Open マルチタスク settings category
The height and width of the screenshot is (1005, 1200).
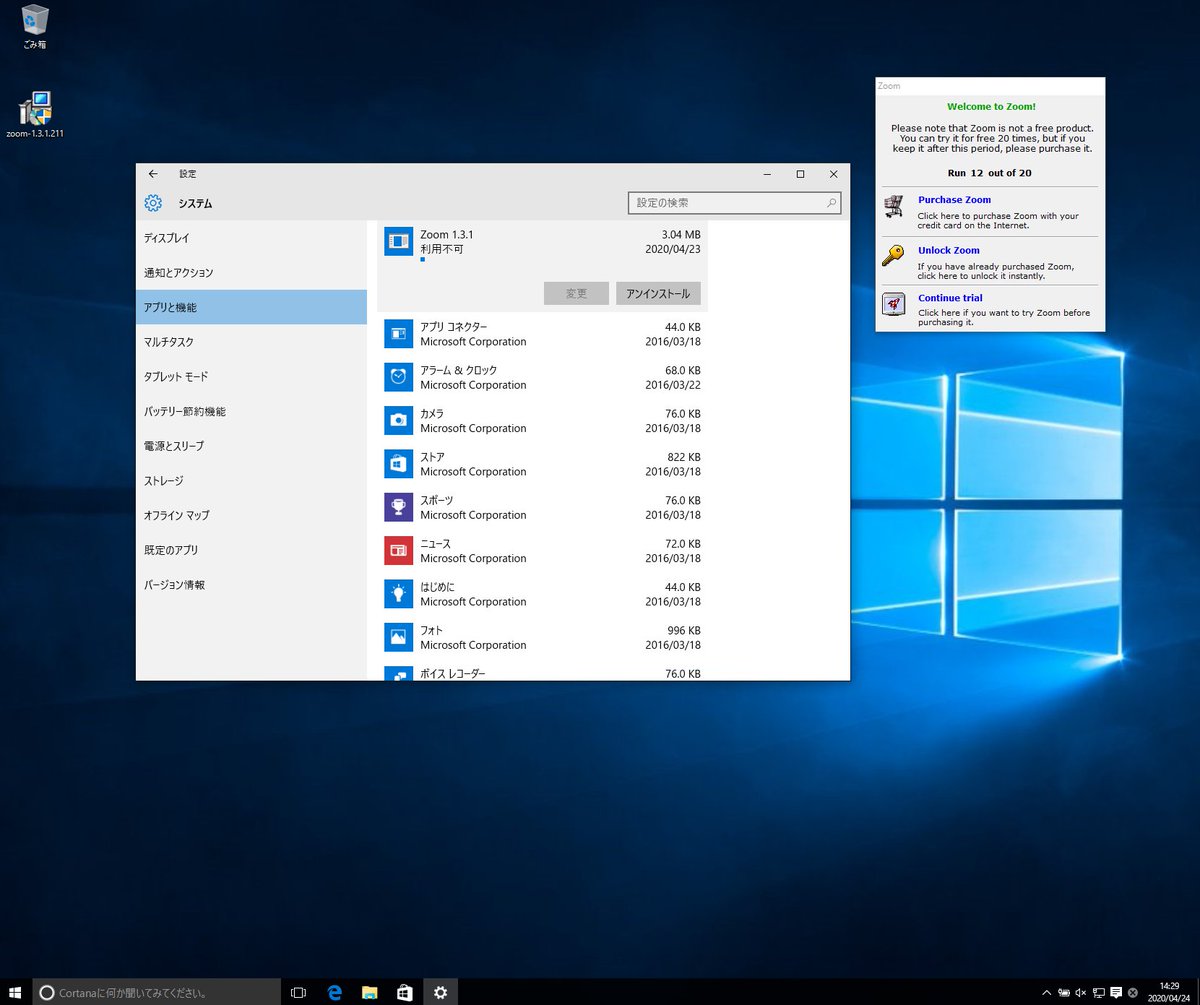pos(251,342)
